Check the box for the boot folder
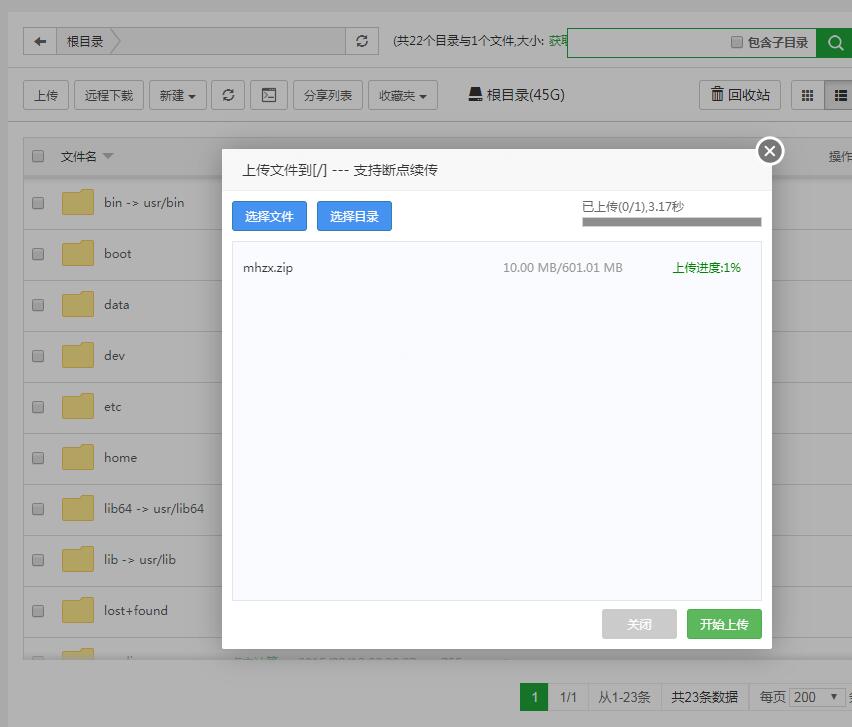The height and width of the screenshot is (727, 852). pyautogui.click(x=38, y=254)
